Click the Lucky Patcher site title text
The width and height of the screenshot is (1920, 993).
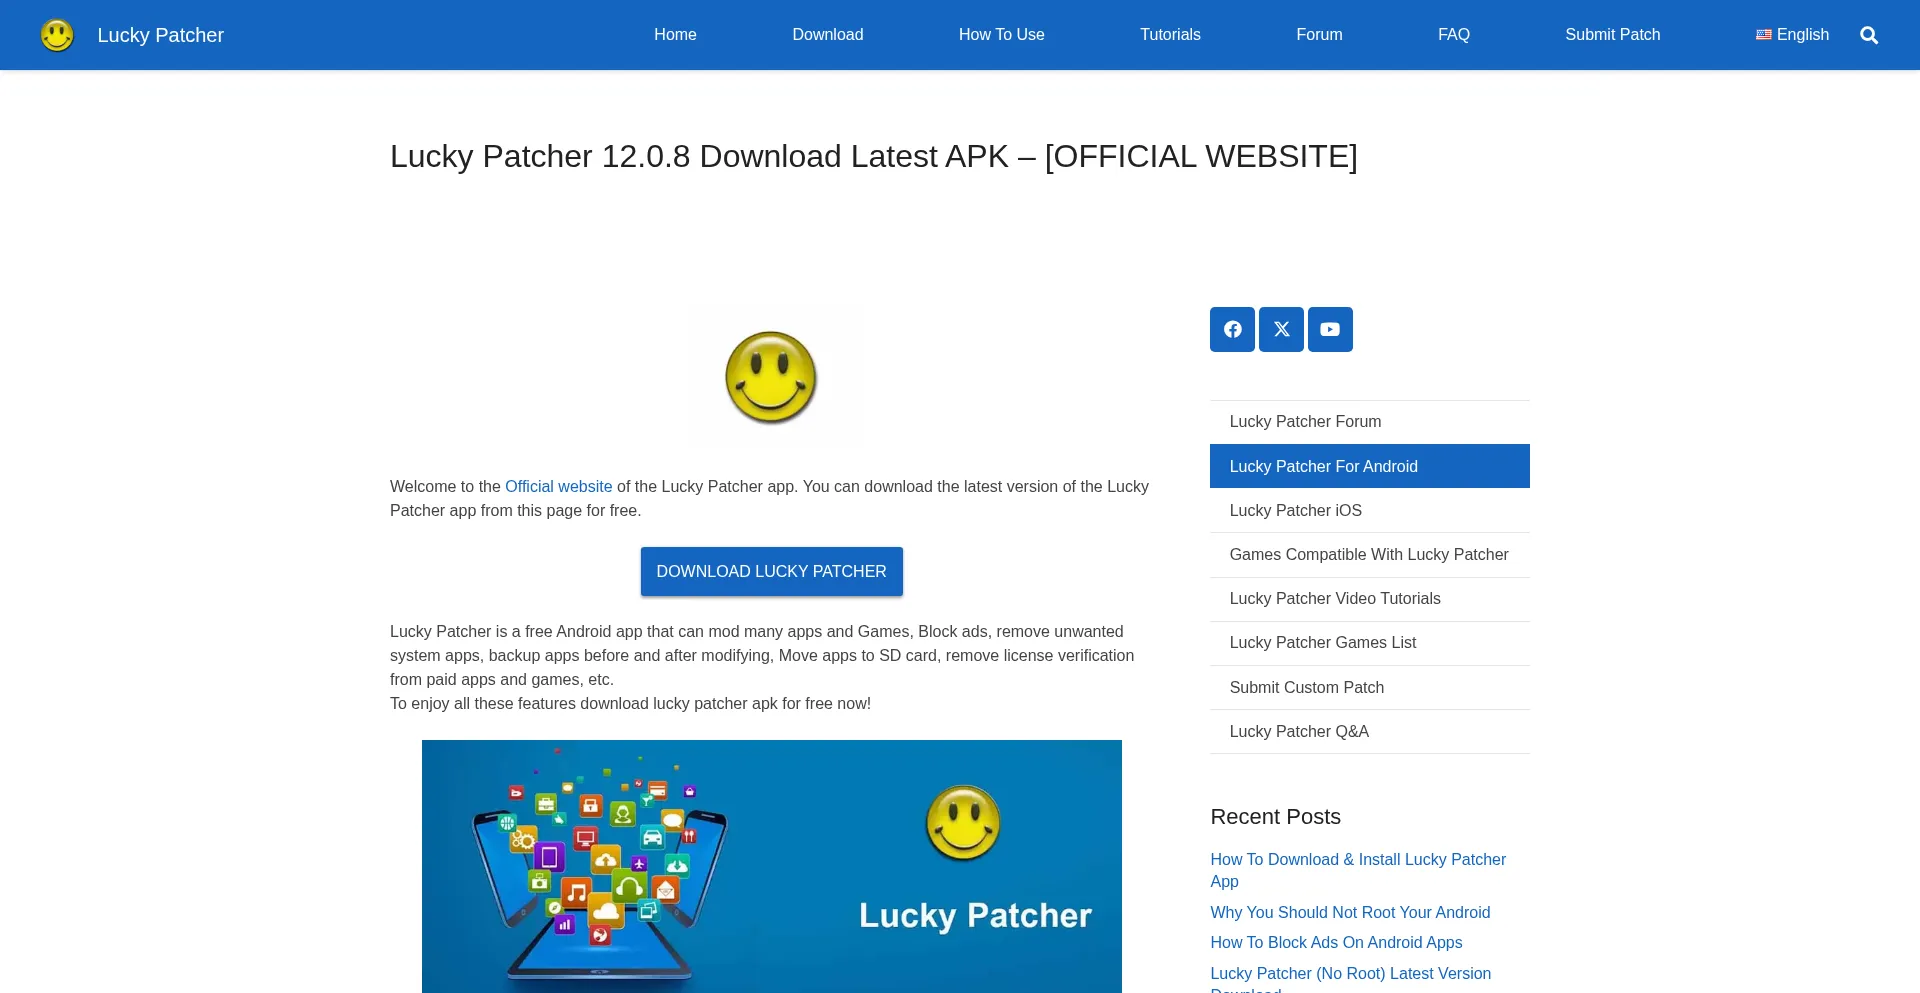pos(160,35)
